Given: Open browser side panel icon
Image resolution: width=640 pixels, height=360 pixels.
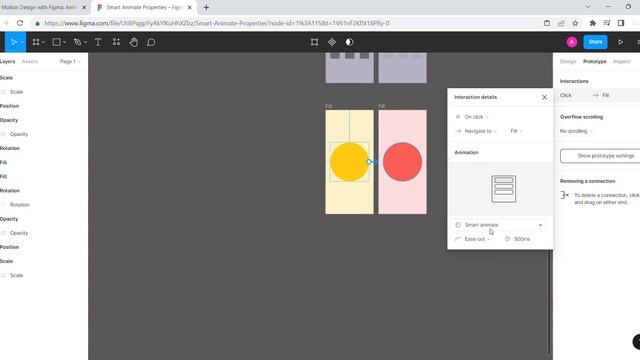Looking at the screenshot, I should click(x=621, y=23).
